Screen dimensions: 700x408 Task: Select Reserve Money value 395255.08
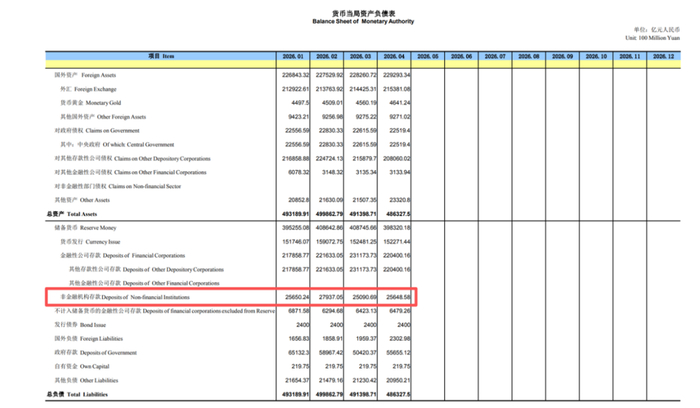pyautogui.click(x=295, y=228)
